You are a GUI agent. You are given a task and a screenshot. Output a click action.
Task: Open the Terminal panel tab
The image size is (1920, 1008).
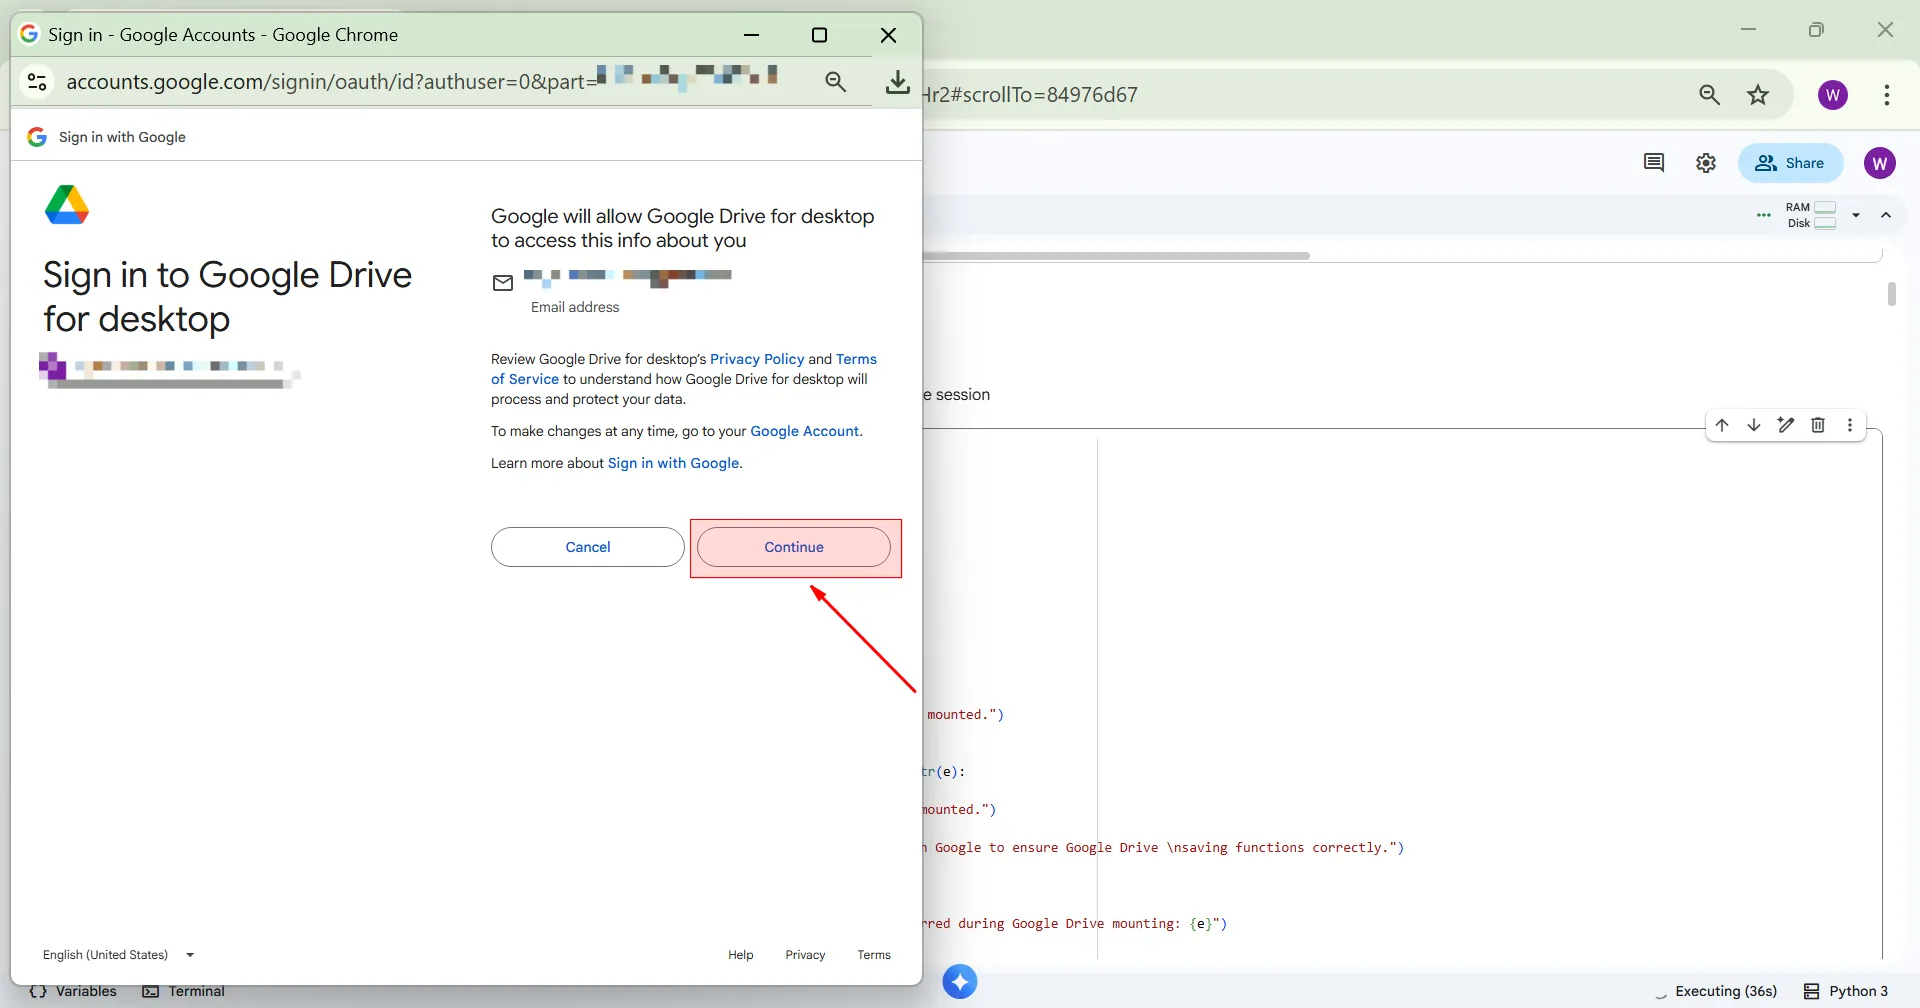coord(184,991)
